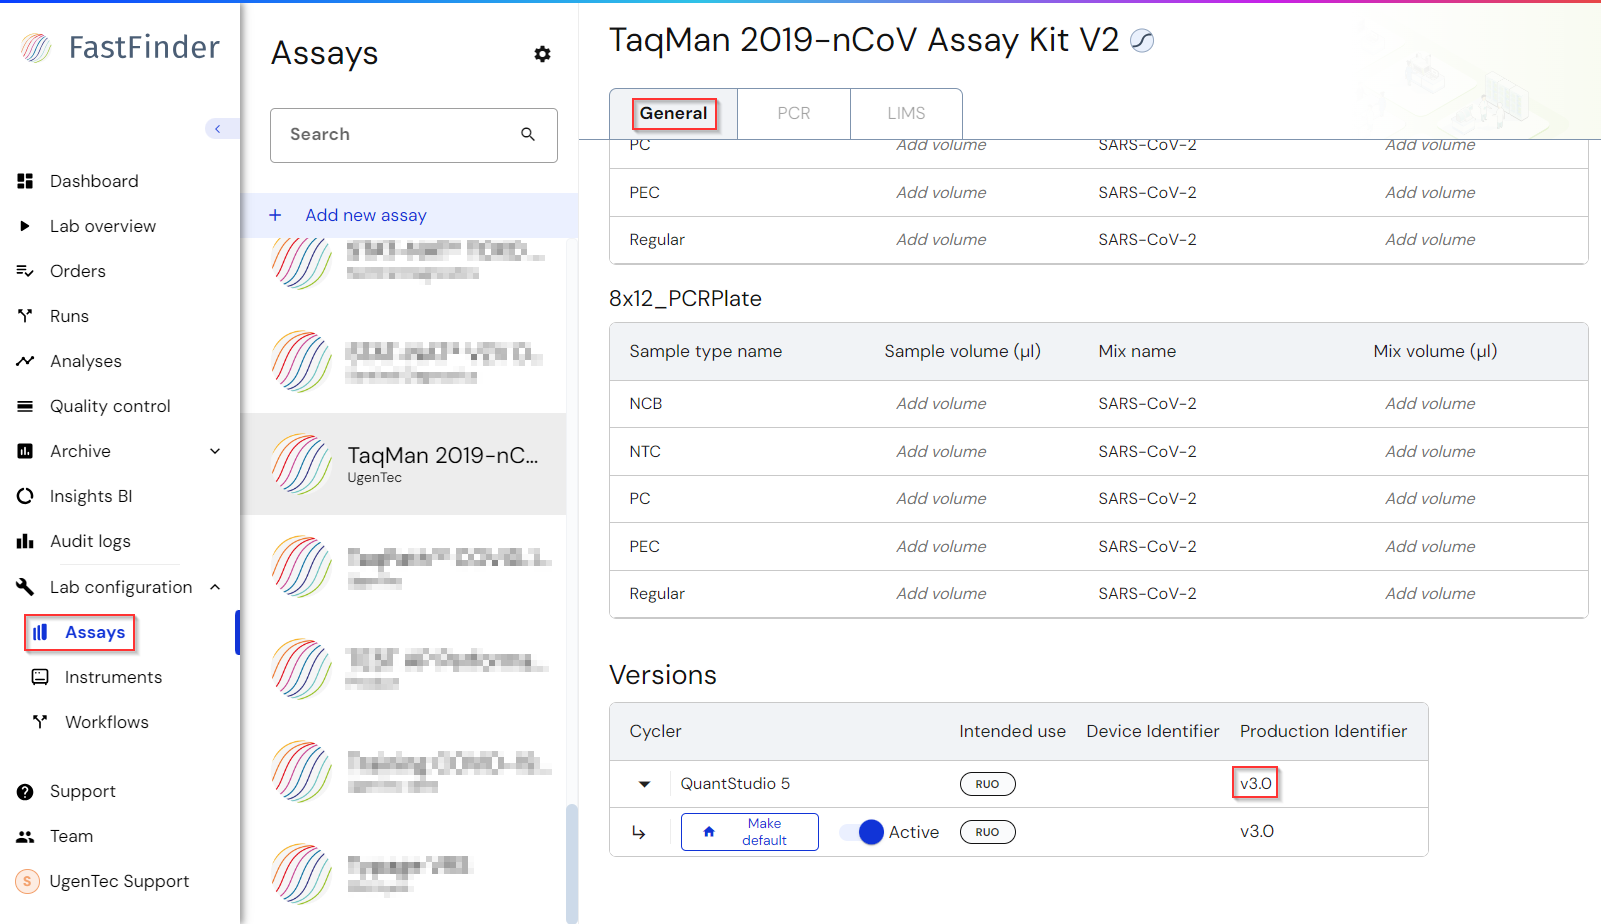Image resolution: width=1601 pixels, height=924 pixels.
Task: Select TaqMan 2019-nC... assay in list
Action: (404, 464)
